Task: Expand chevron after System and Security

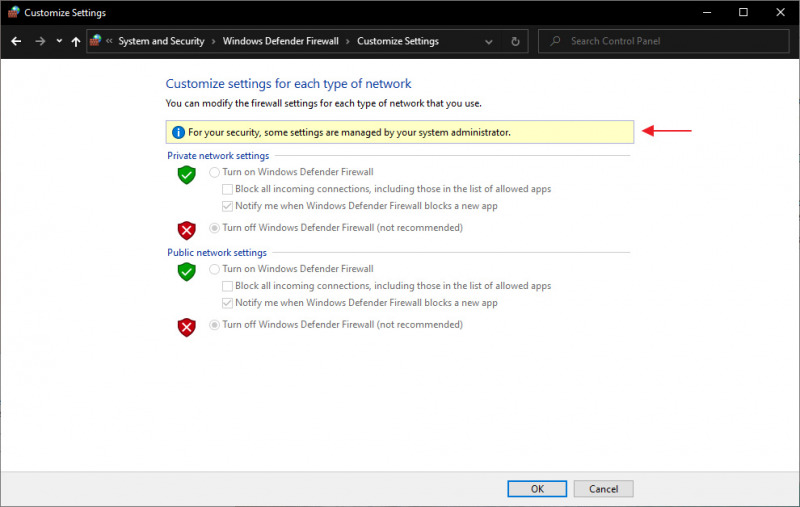Action: 213,42
